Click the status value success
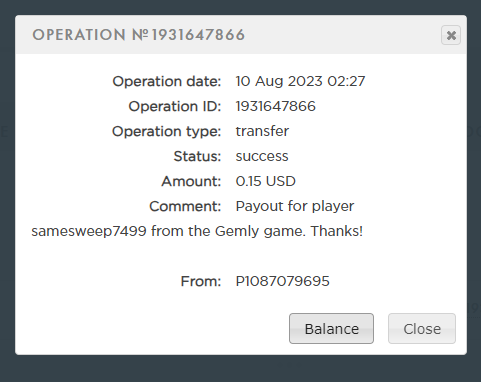The width and height of the screenshot is (481, 382). point(262,156)
